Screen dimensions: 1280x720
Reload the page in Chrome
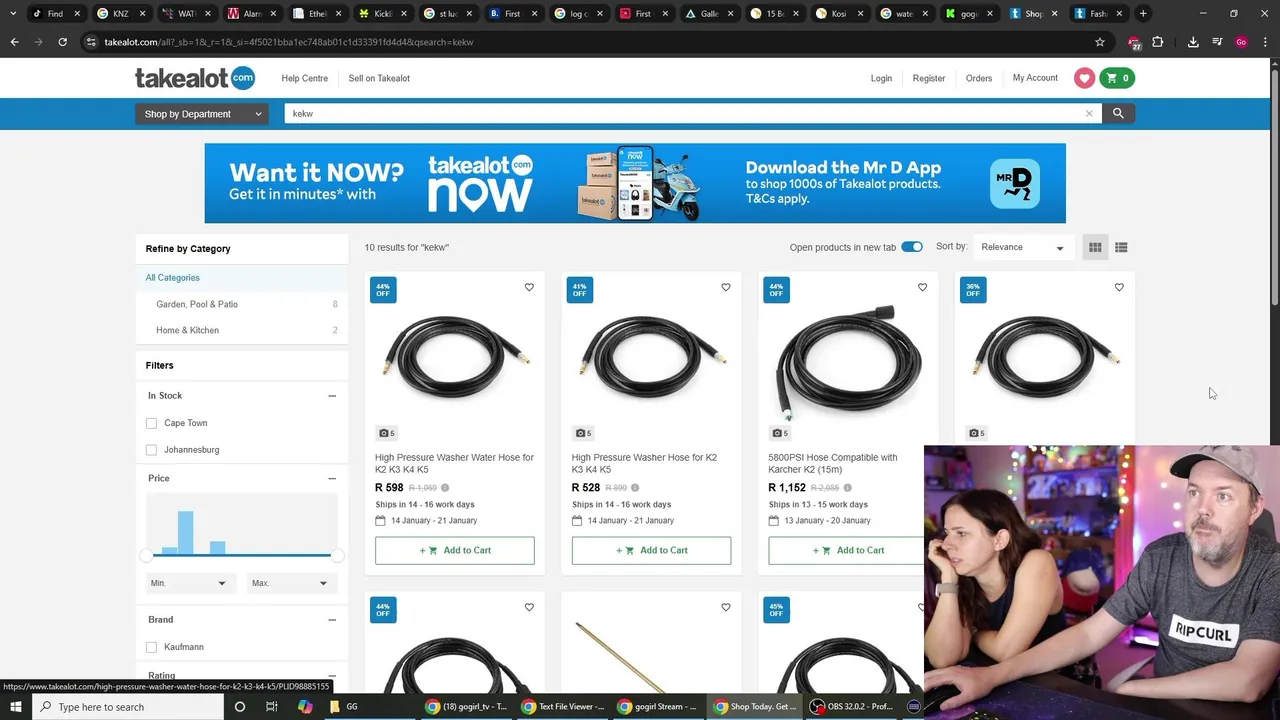(62, 42)
